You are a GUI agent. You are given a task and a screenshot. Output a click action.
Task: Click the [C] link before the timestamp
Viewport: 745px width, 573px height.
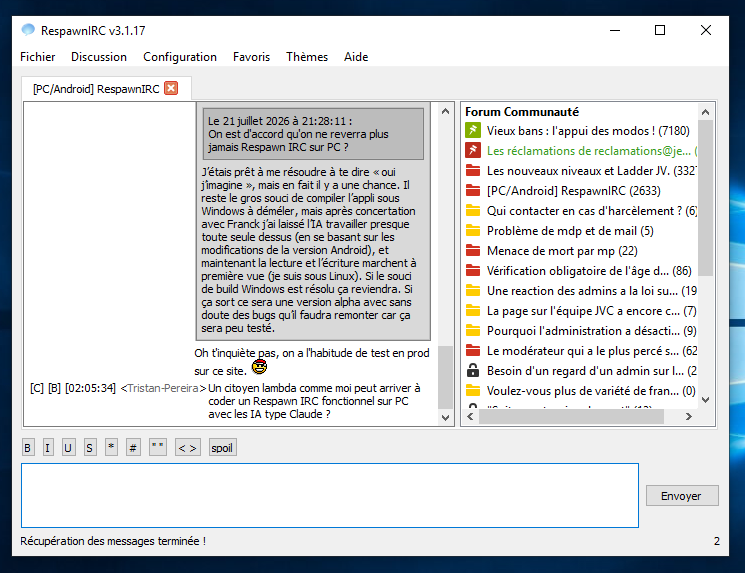[x=37, y=388]
